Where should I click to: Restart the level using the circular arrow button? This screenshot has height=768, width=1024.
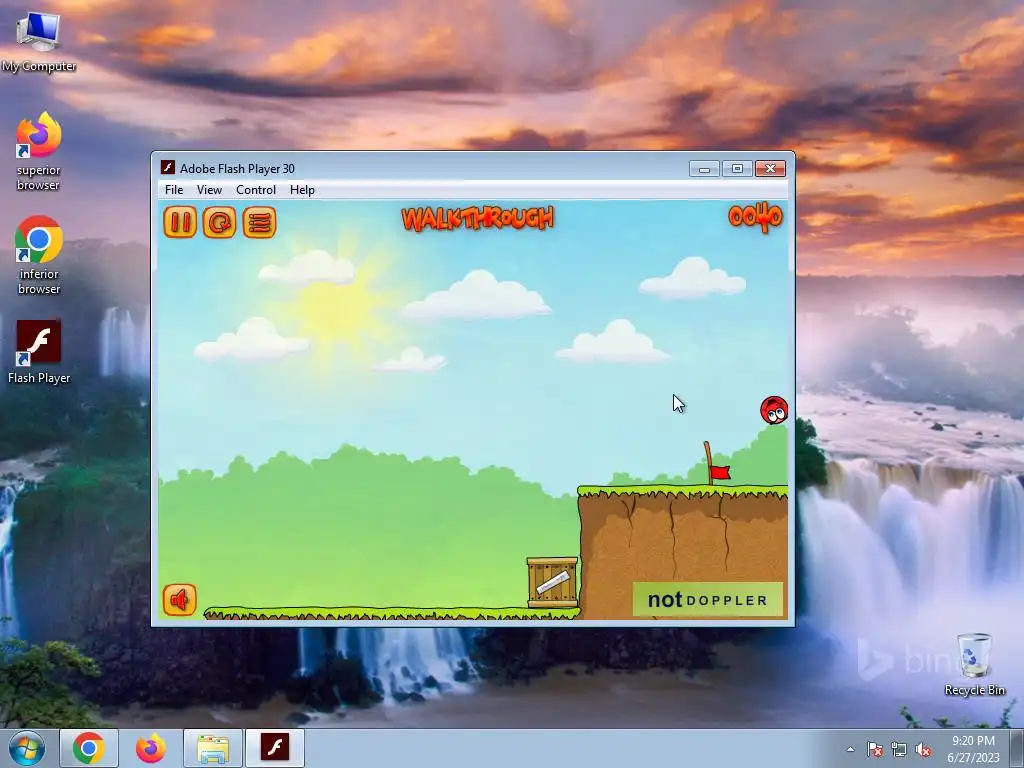pyautogui.click(x=219, y=222)
